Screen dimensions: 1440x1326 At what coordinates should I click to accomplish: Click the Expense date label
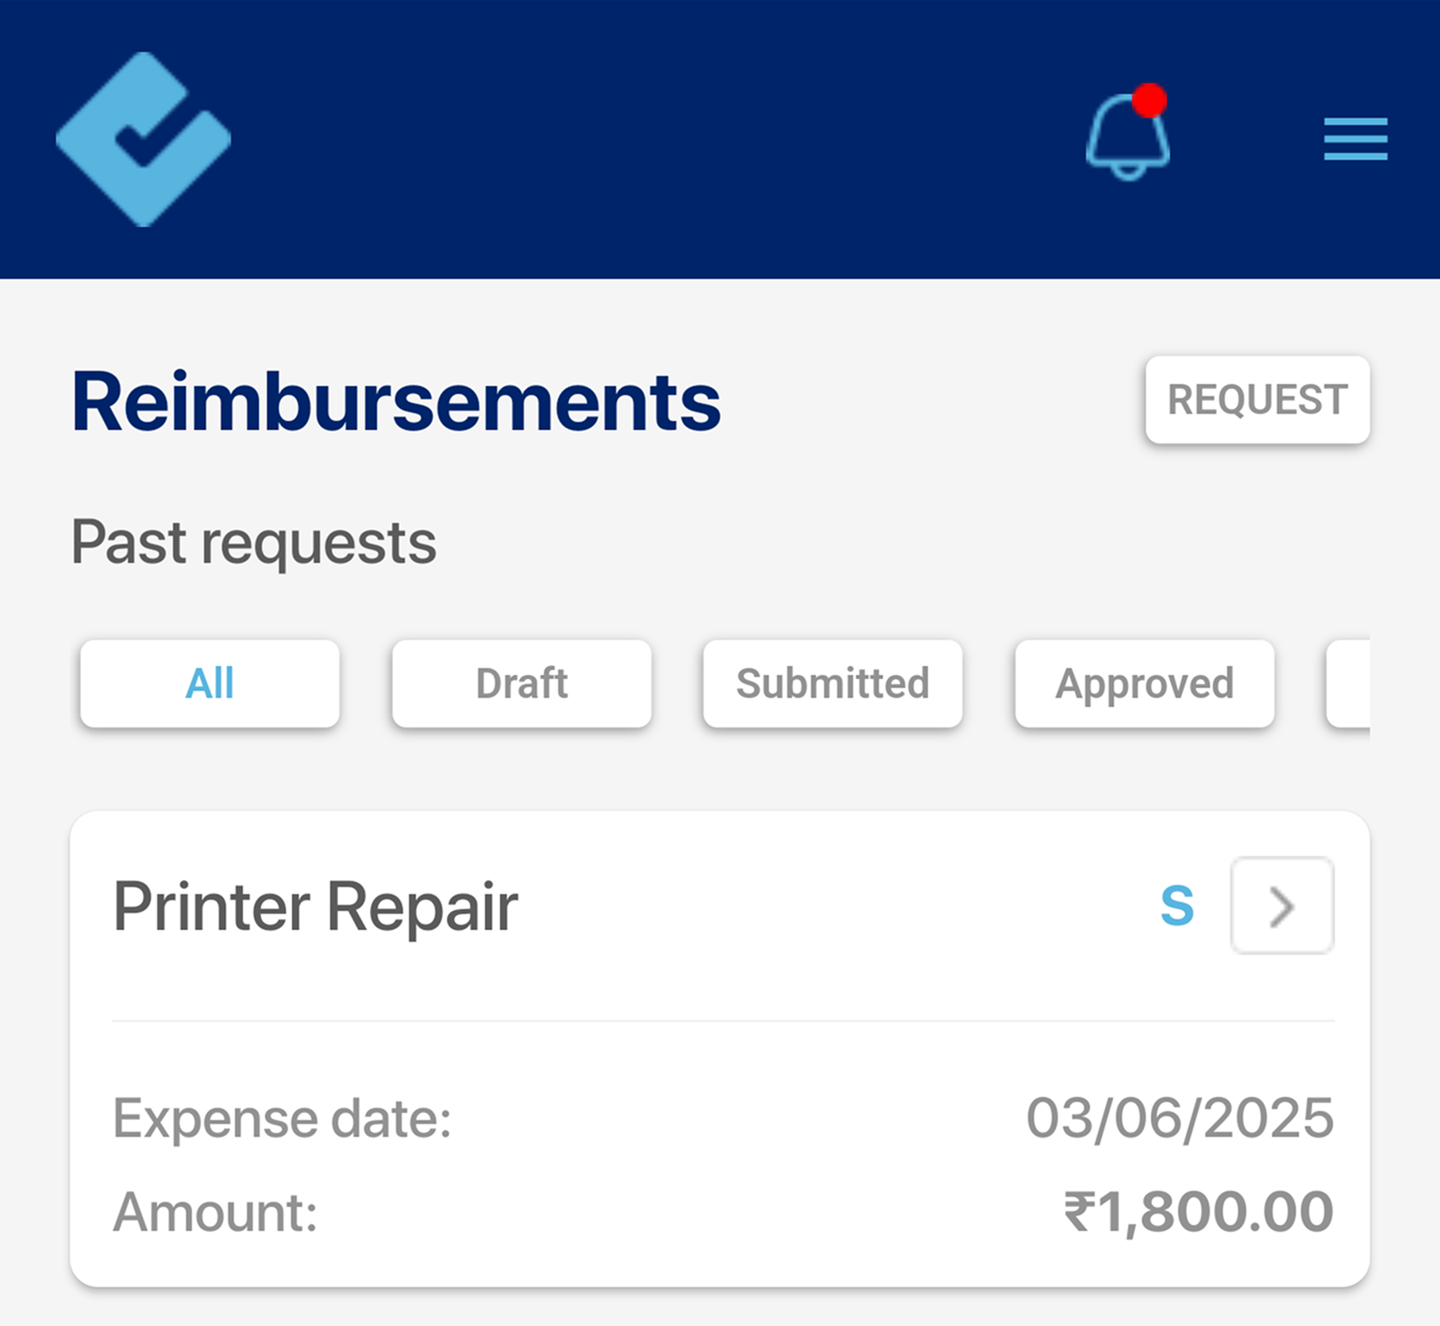[282, 1118]
